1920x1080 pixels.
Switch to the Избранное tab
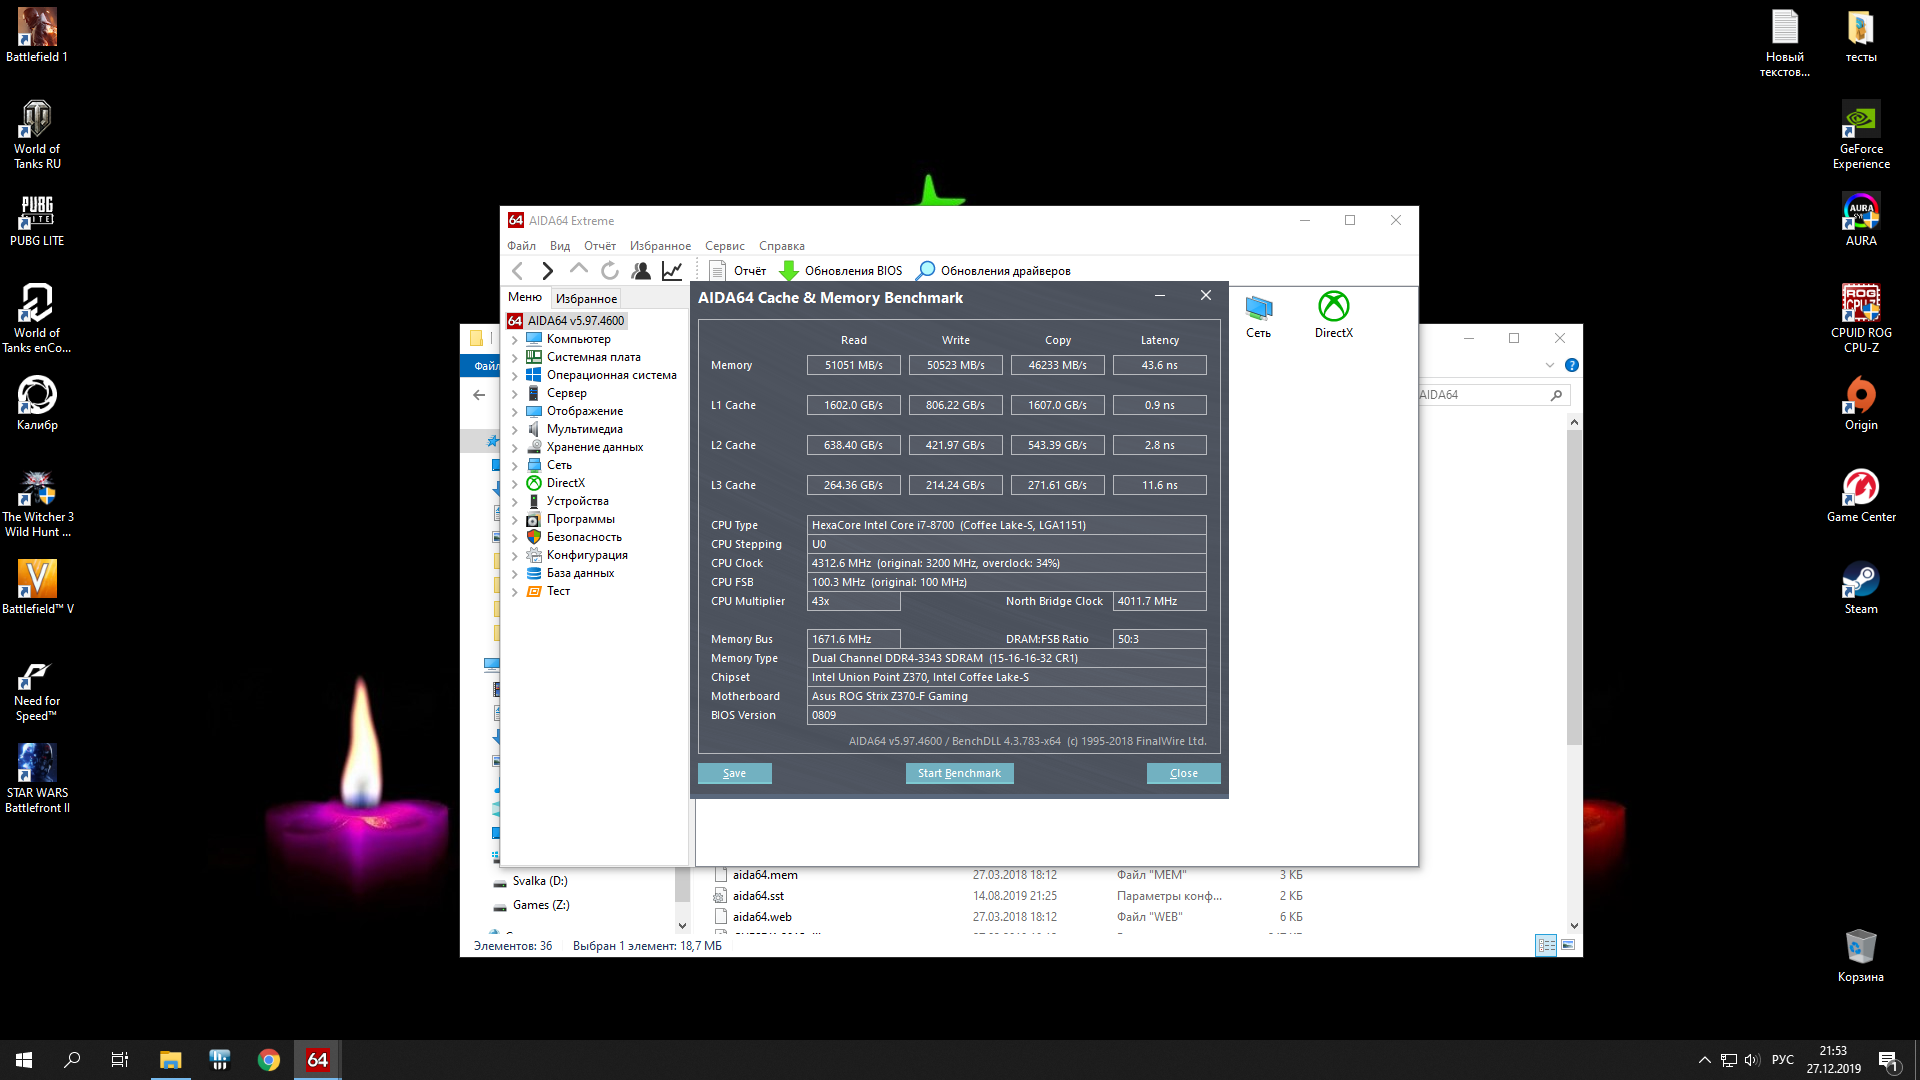click(x=586, y=299)
